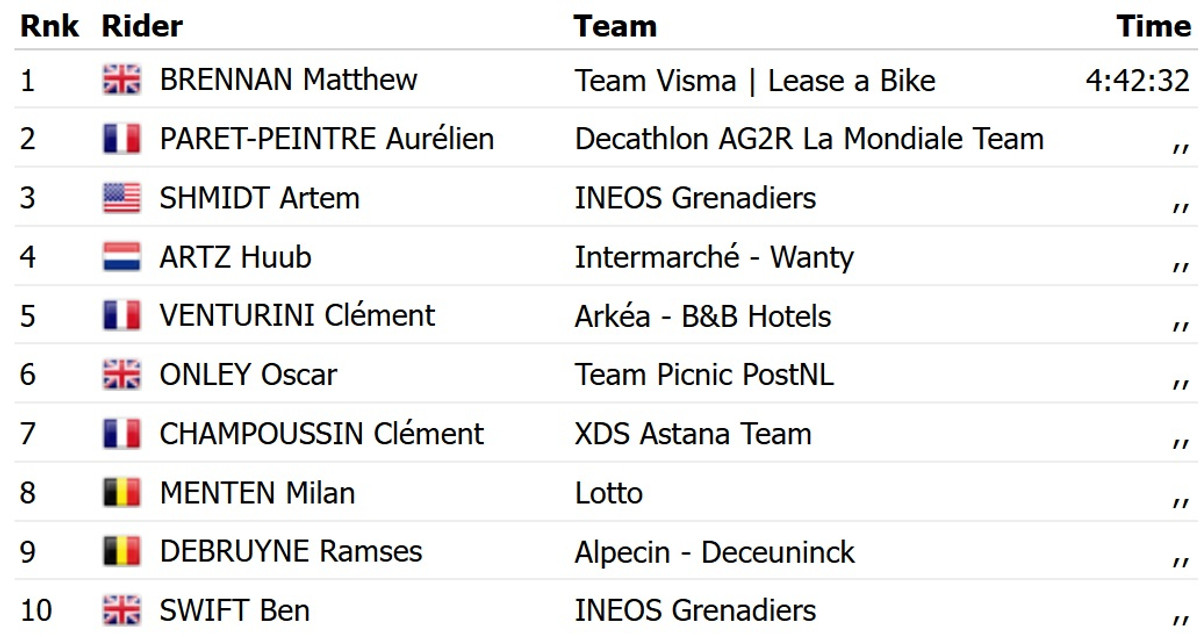Click the Belgian flag next to DEBRUYNE Ramses
The image size is (1200, 637).
tap(121, 551)
